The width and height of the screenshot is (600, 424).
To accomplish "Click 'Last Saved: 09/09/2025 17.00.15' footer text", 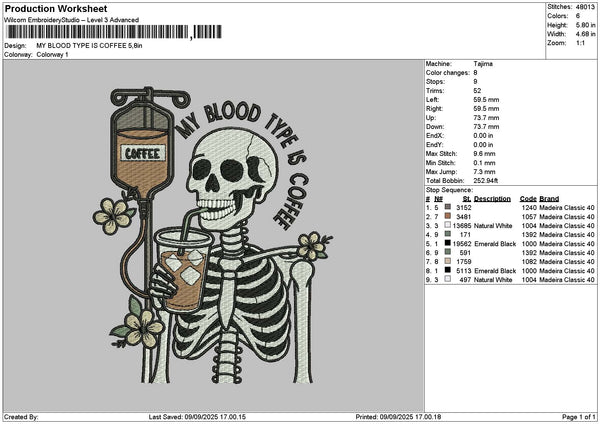I will [x=197, y=417].
